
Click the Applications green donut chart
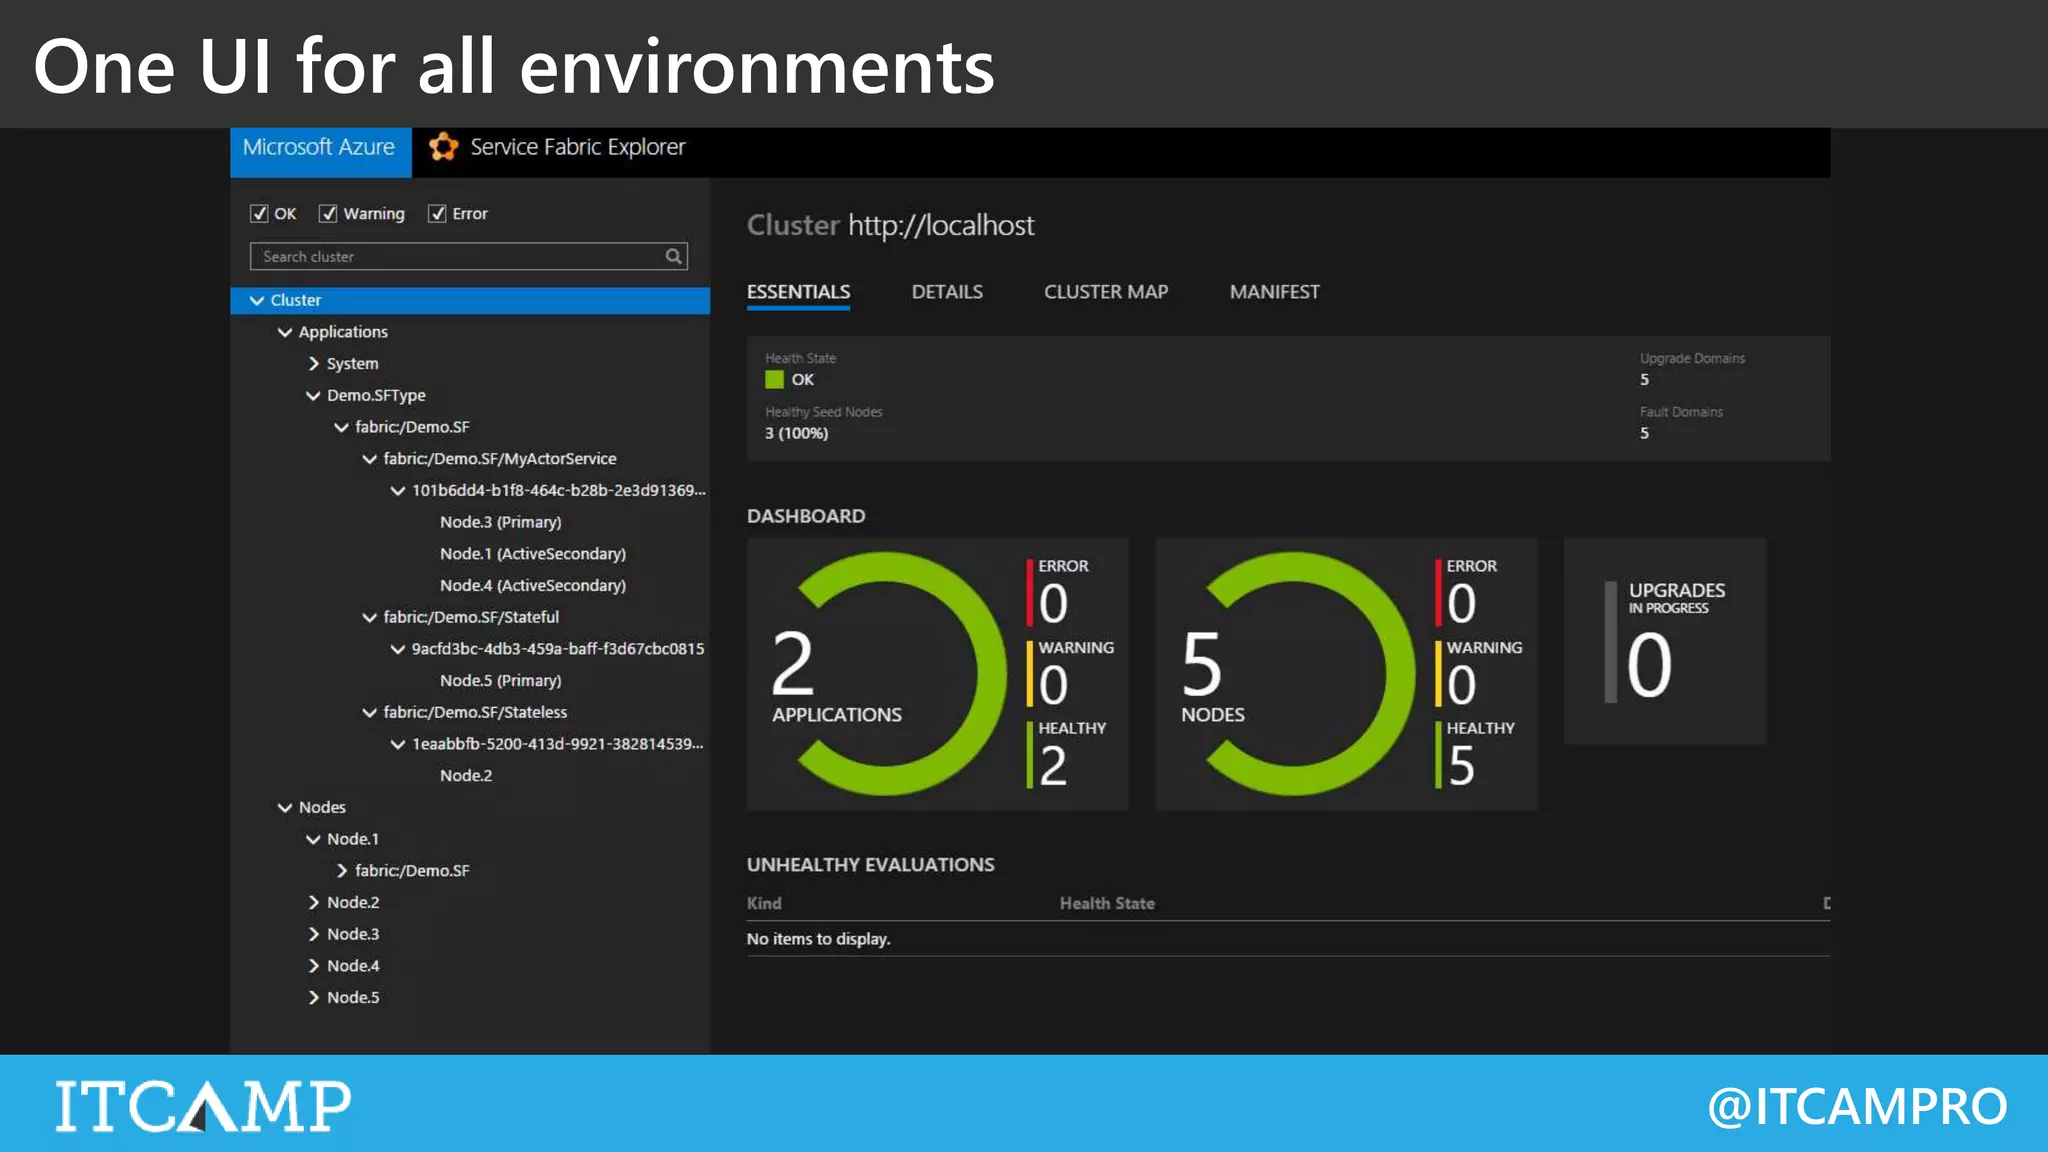(900, 674)
